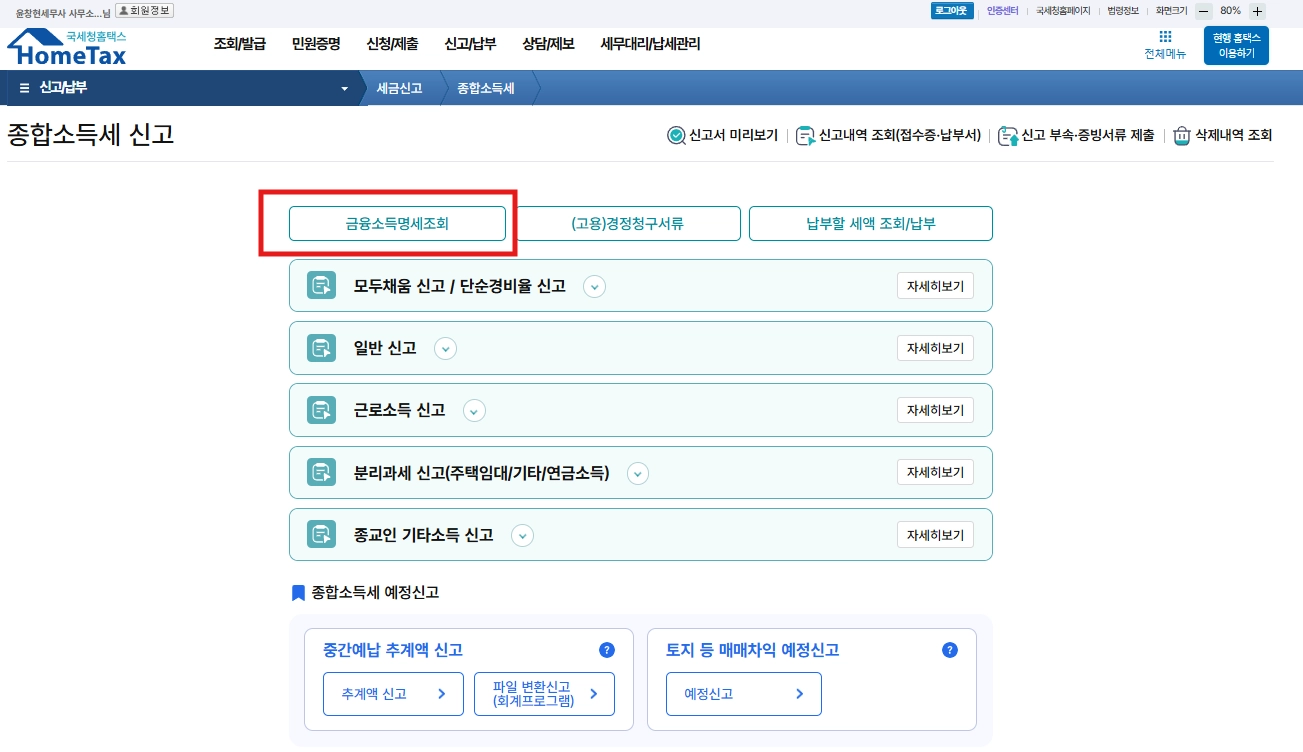Open the 세무대리/납세관리 menu

click(x=650, y=44)
